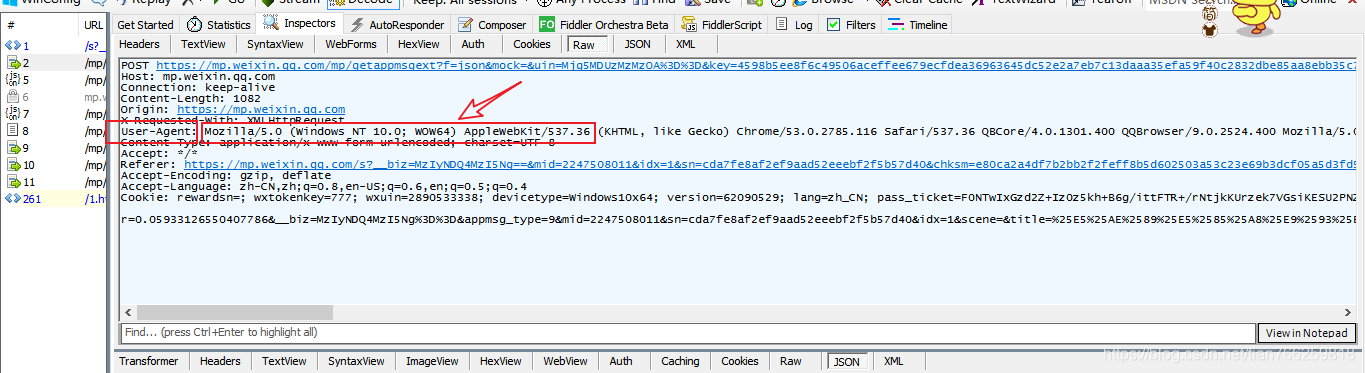
Task: Show request SyntaxView inspector
Action: point(276,44)
